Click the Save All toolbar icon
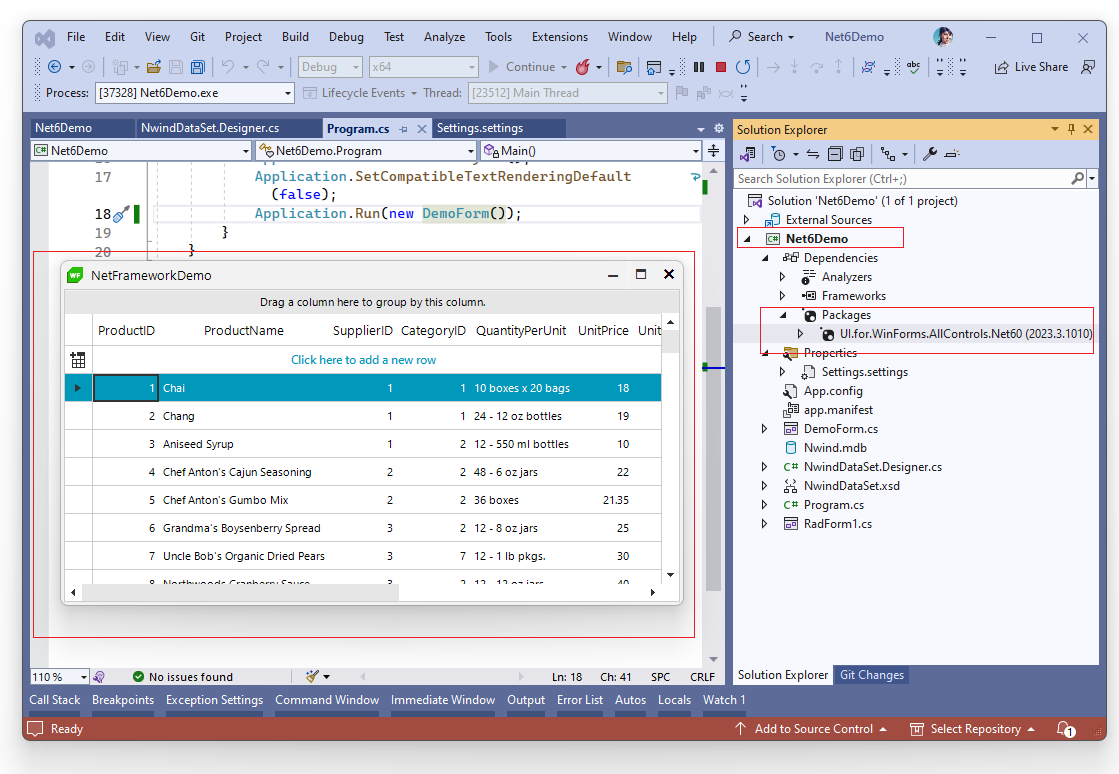The height and width of the screenshot is (774, 1119). pos(199,65)
